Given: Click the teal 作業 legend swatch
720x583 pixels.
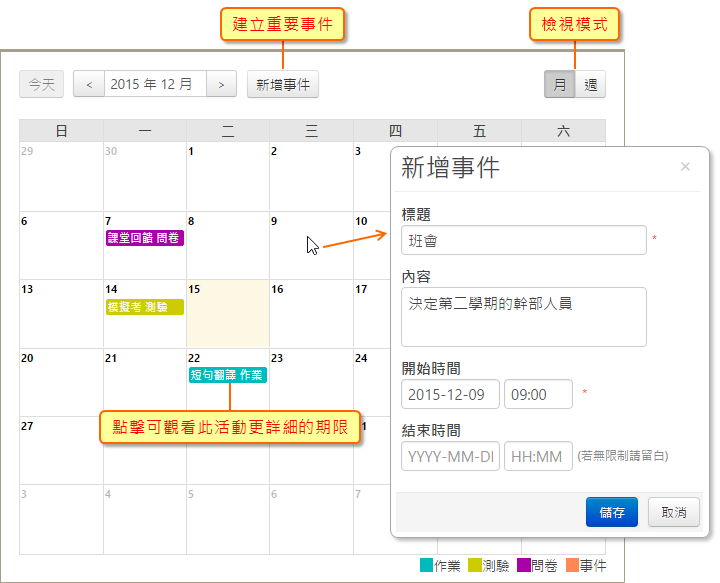Looking at the screenshot, I should (427, 566).
